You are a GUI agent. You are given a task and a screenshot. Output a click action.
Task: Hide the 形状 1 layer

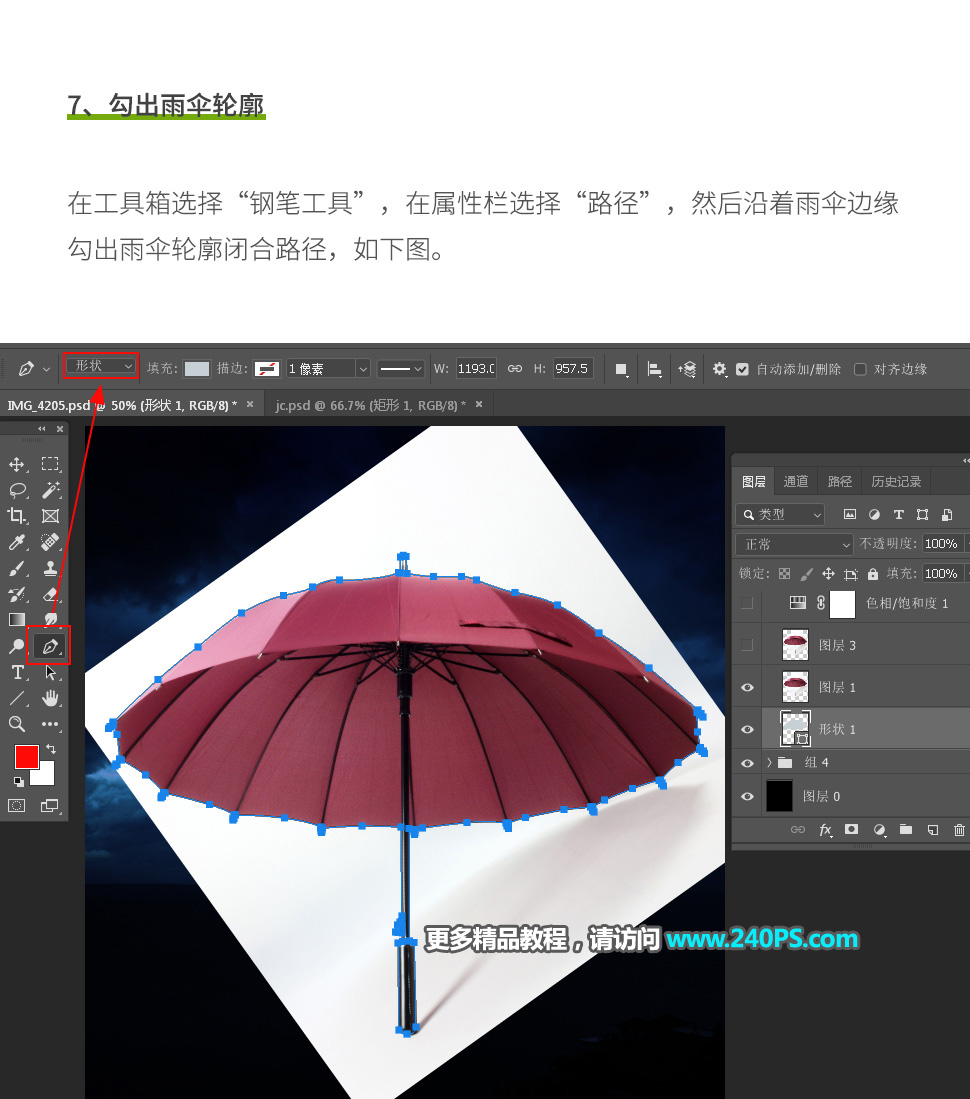(747, 729)
